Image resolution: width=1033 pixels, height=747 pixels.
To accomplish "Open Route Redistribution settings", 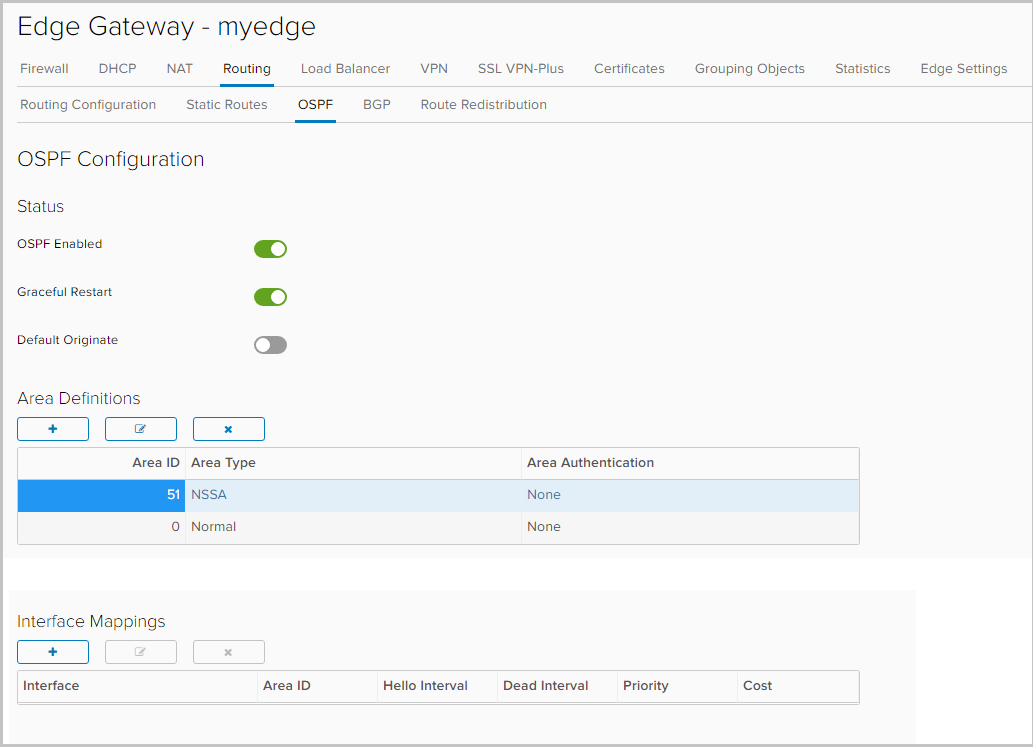I will [483, 104].
